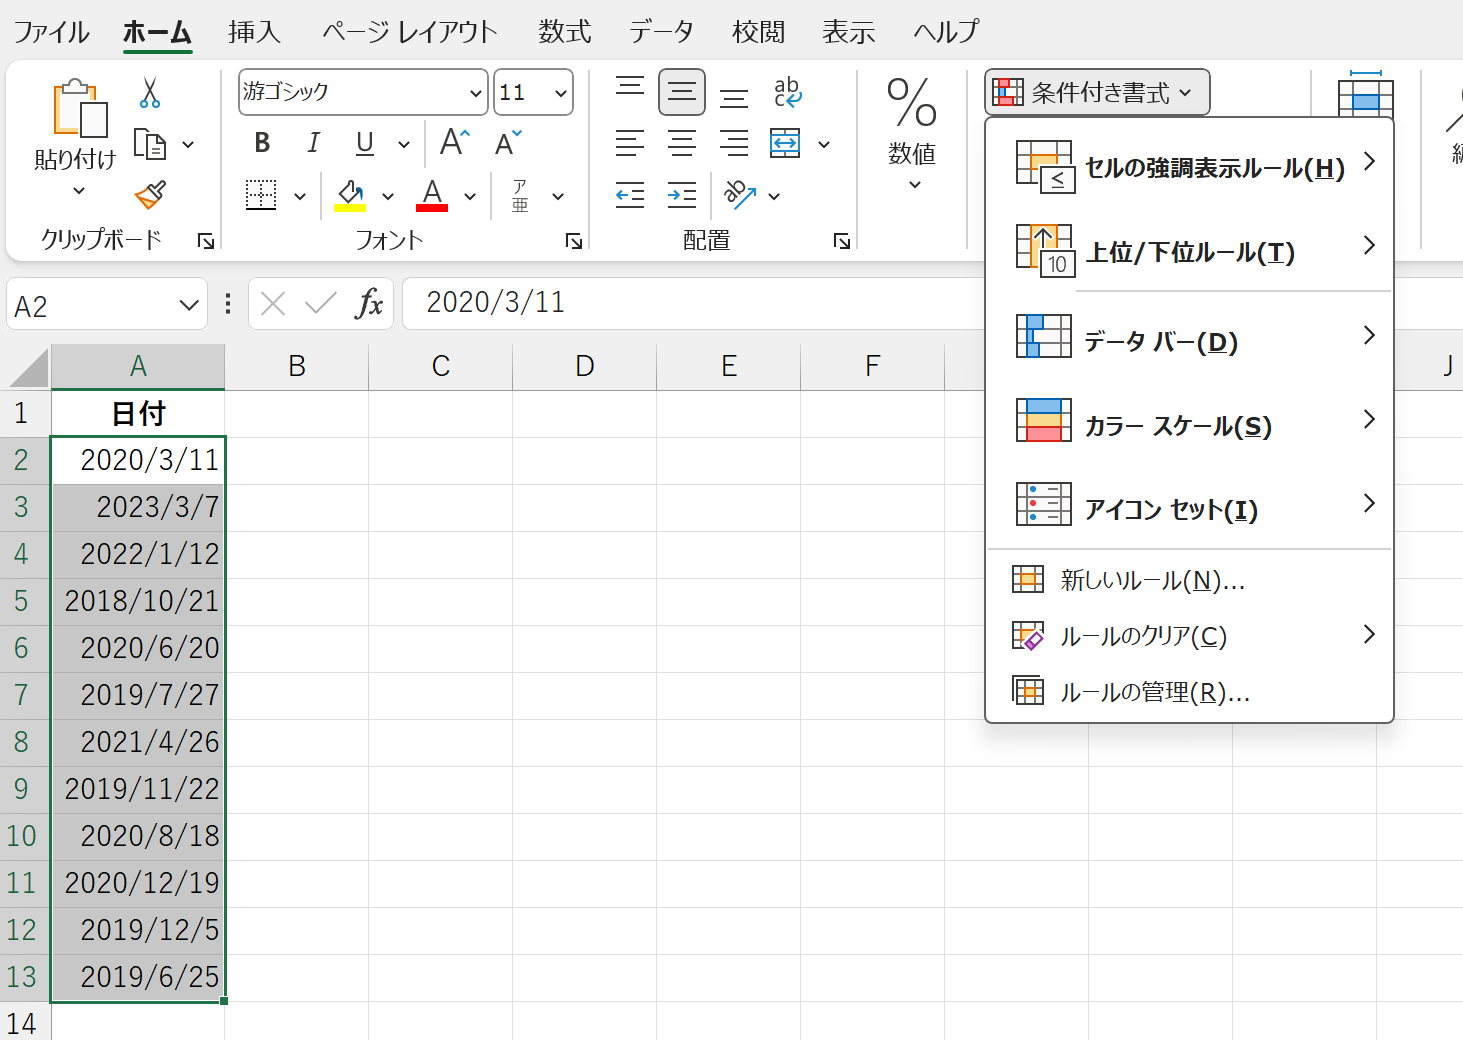Choose 新しいルール from the menu
Screen dimensions: 1463x1040
pyautogui.click(x=1152, y=580)
